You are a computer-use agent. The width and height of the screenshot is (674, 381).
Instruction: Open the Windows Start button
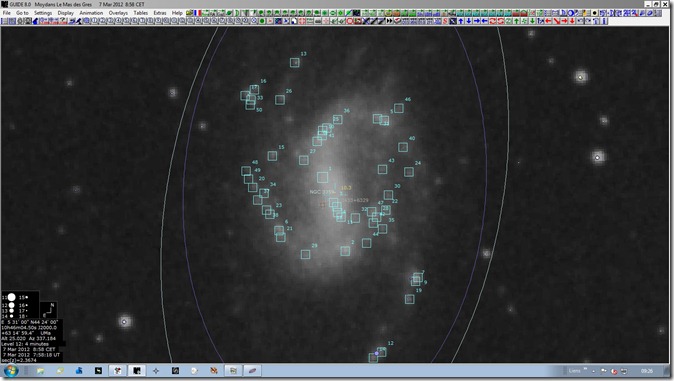tap(11, 371)
